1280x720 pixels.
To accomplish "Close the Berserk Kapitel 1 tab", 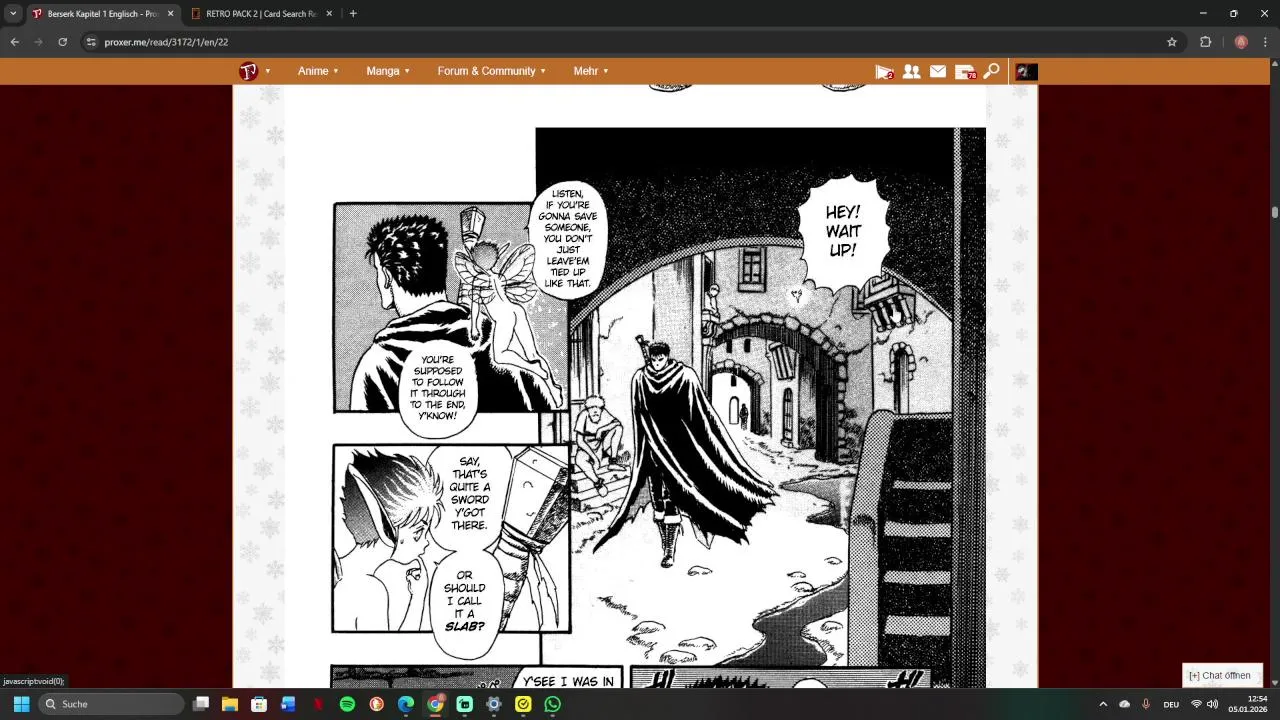I will pos(170,14).
